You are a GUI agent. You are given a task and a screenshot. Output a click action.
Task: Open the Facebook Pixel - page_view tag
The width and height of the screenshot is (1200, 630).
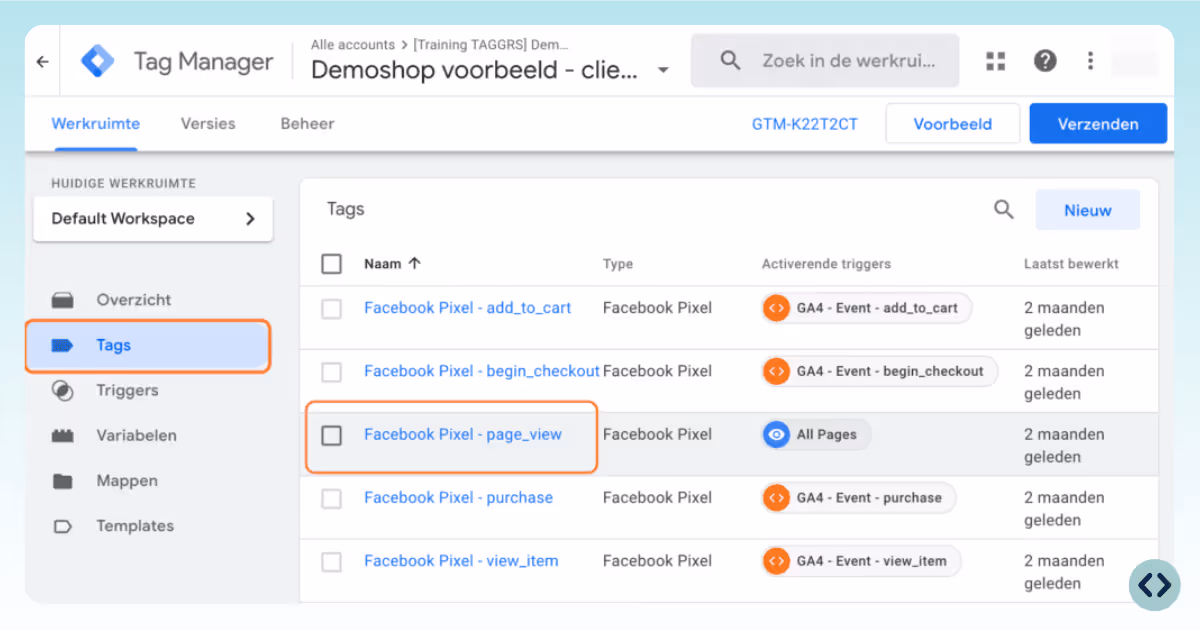pyautogui.click(x=463, y=434)
